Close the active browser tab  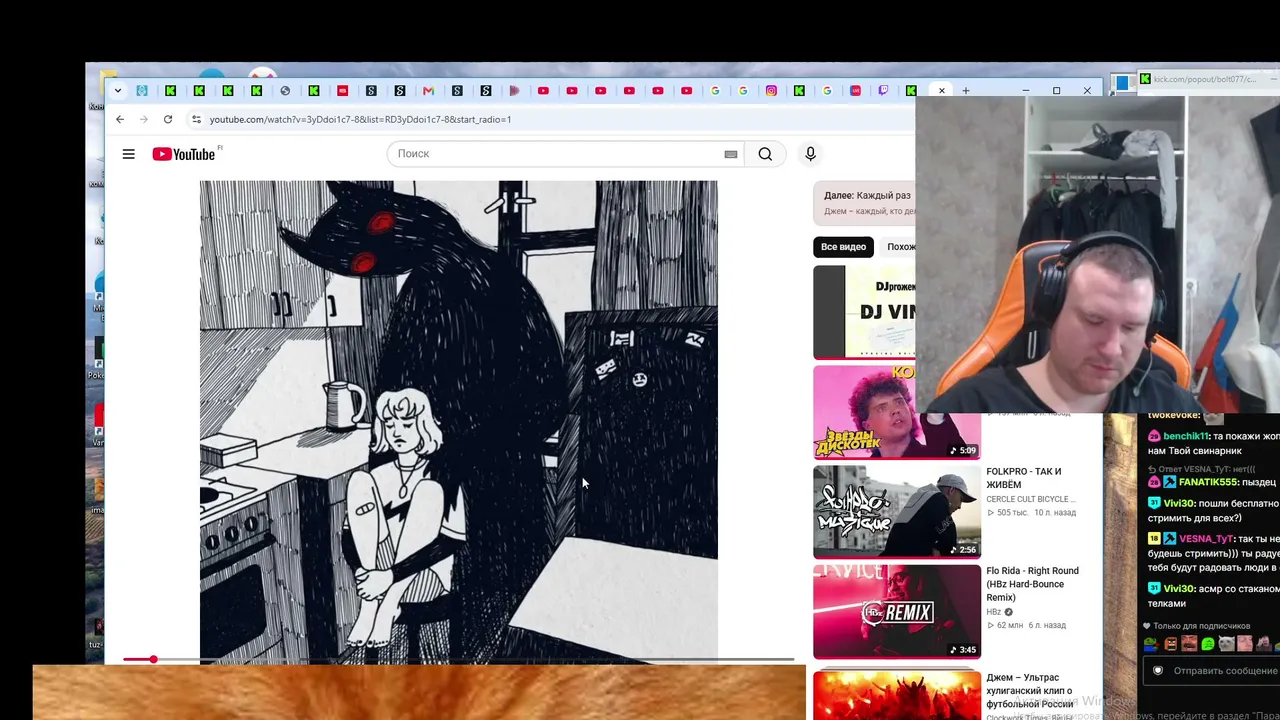tap(942, 91)
